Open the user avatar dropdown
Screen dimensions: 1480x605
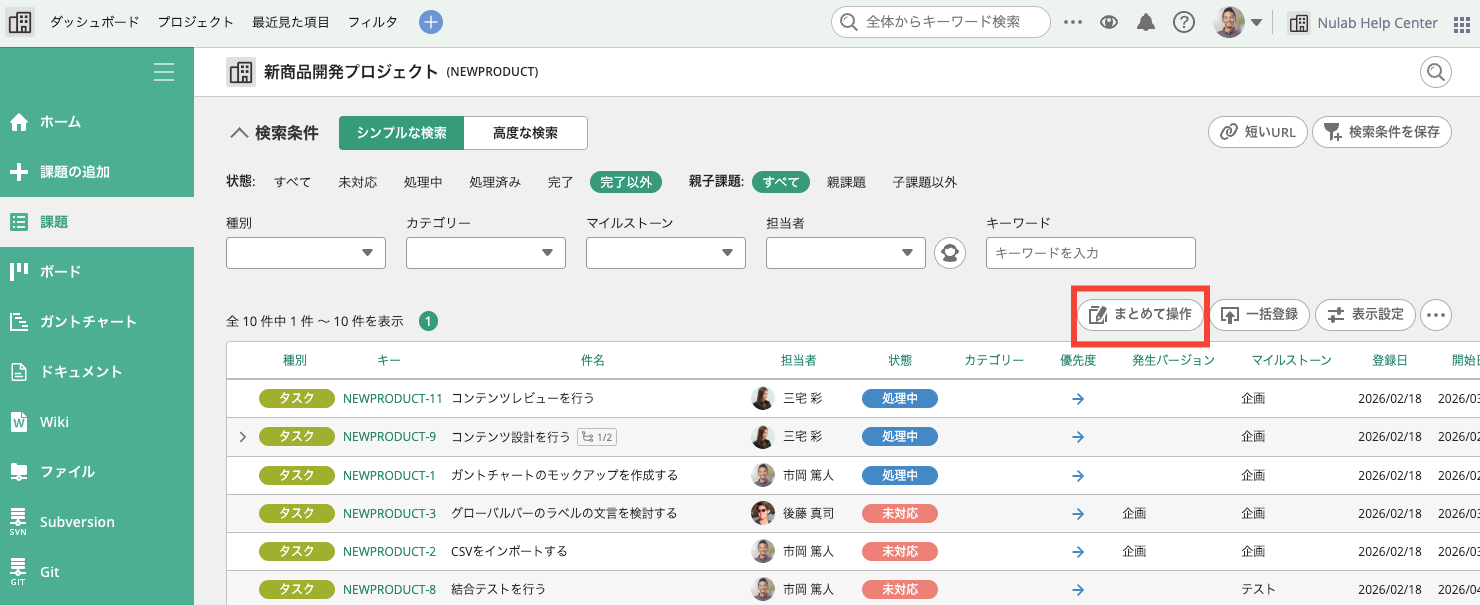(1238, 22)
